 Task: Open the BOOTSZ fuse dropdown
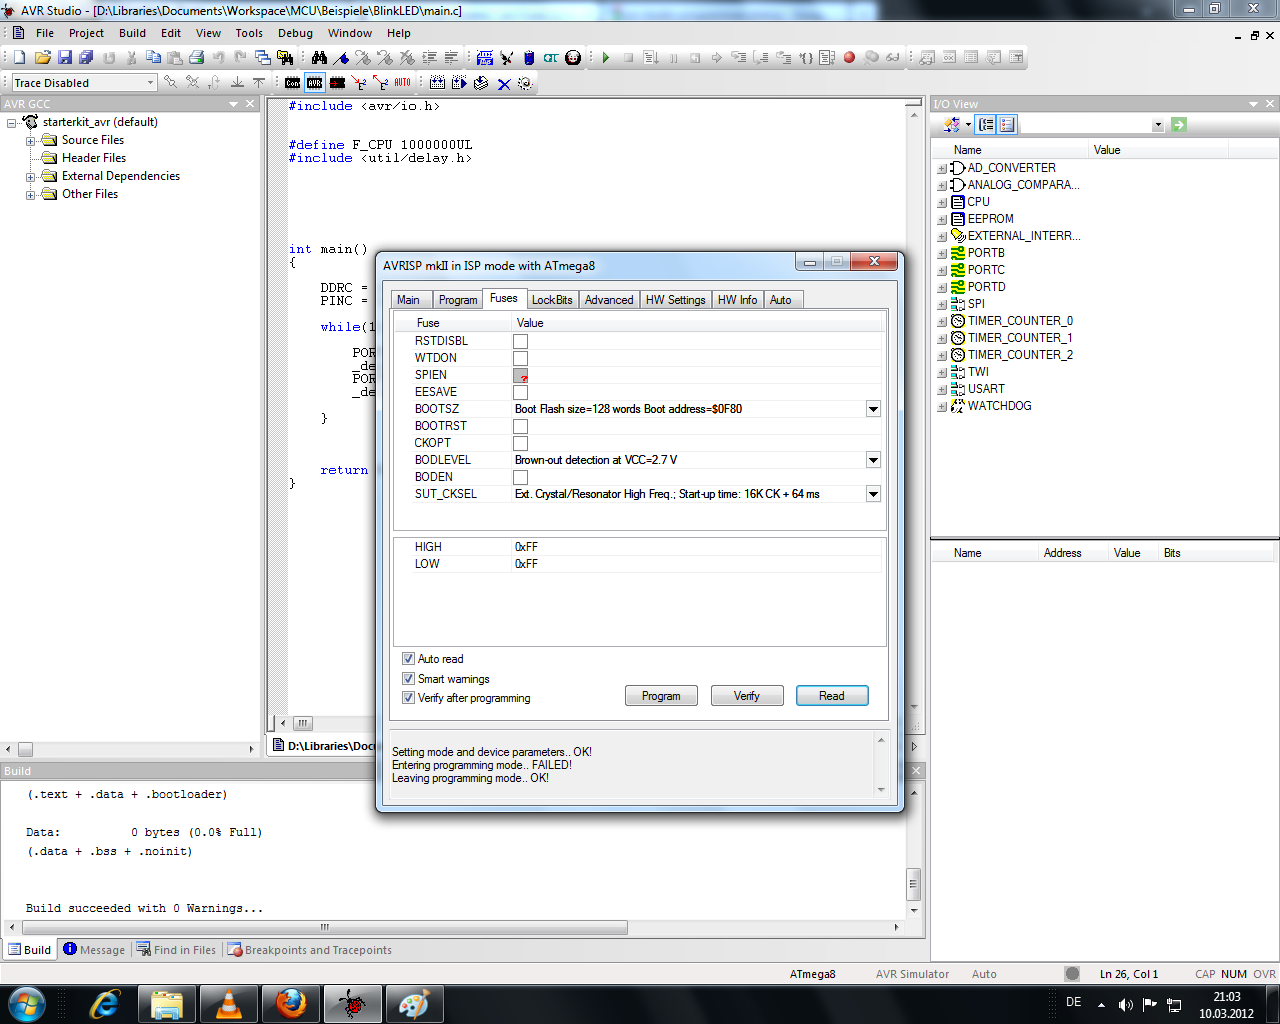point(873,409)
